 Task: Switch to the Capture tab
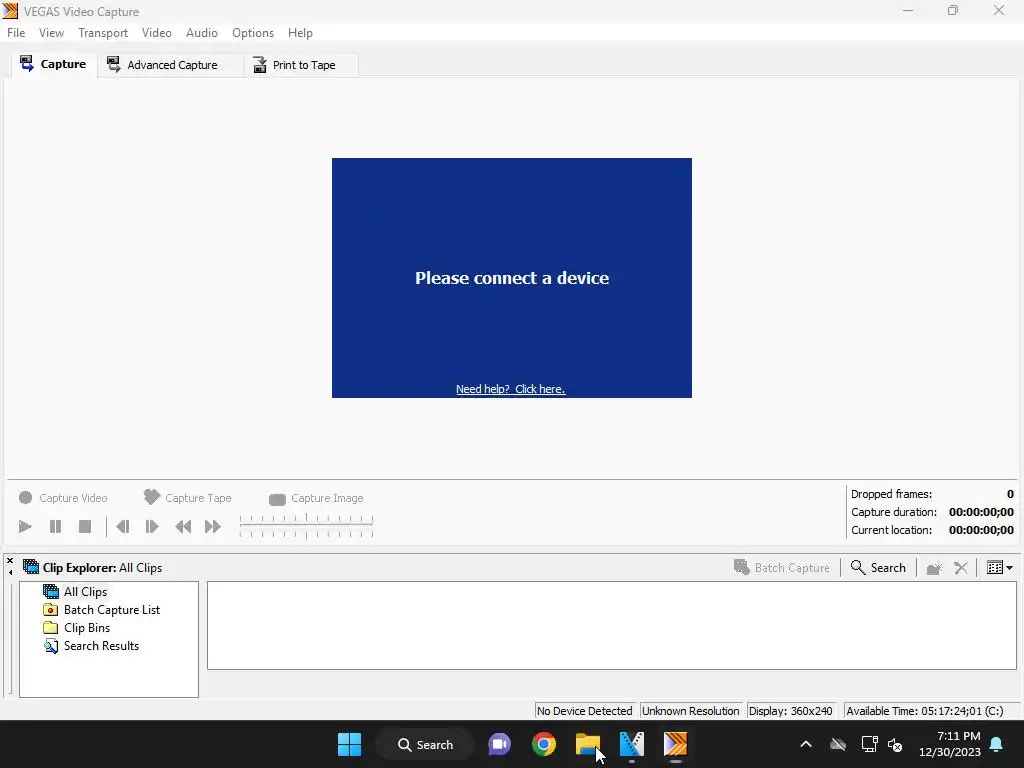coord(54,64)
